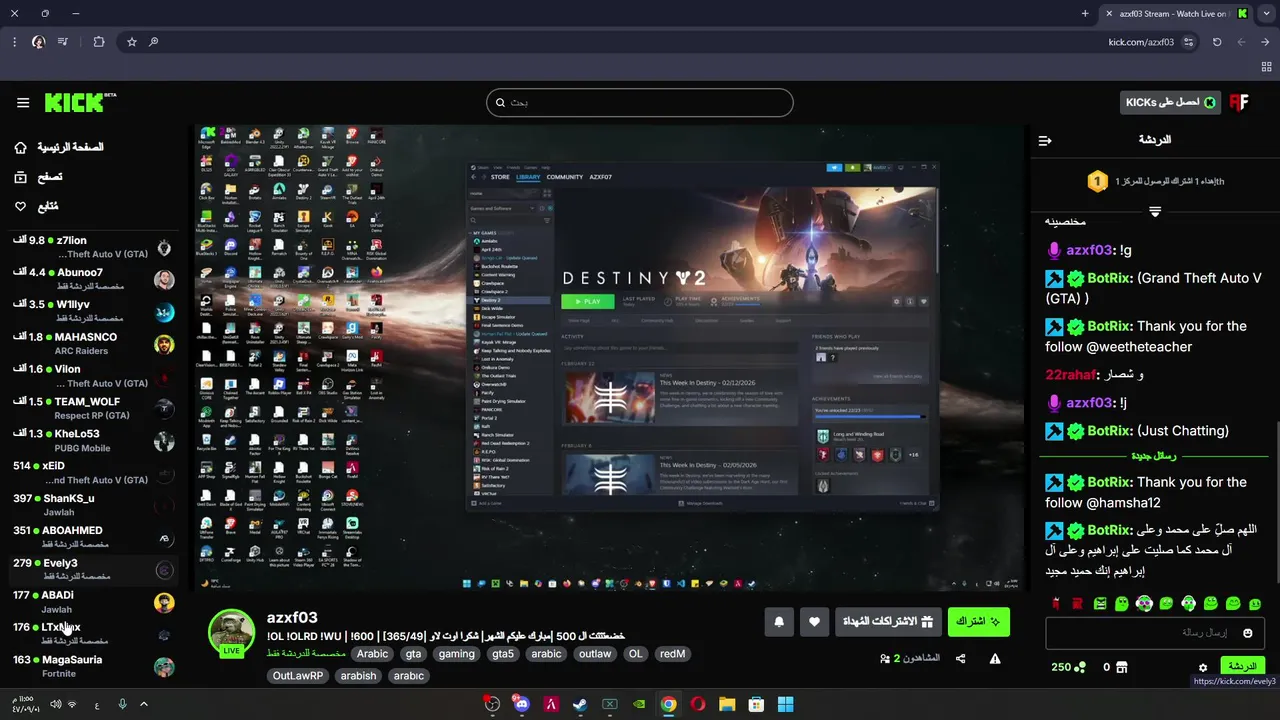This screenshot has width=1280, height=720.
Task: Select the OutLawRP tag
Action: 298,676
